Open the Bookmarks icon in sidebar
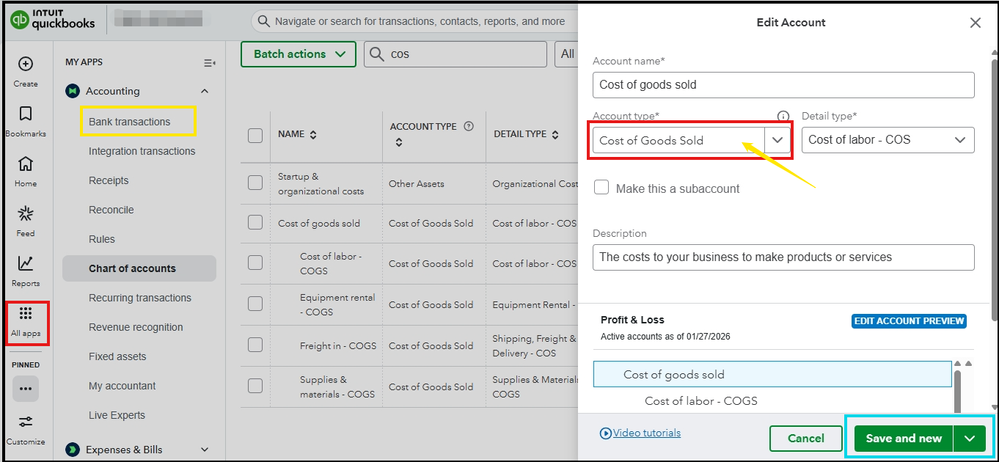 pyautogui.click(x=26, y=114)
